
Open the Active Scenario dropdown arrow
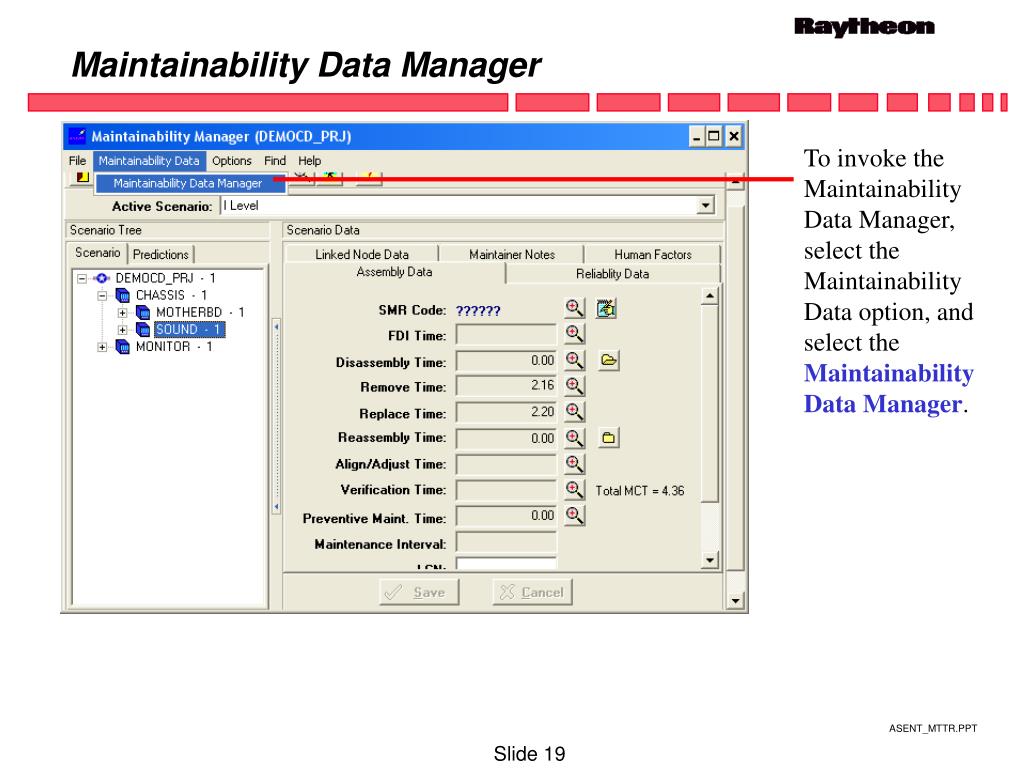[705, 206]
